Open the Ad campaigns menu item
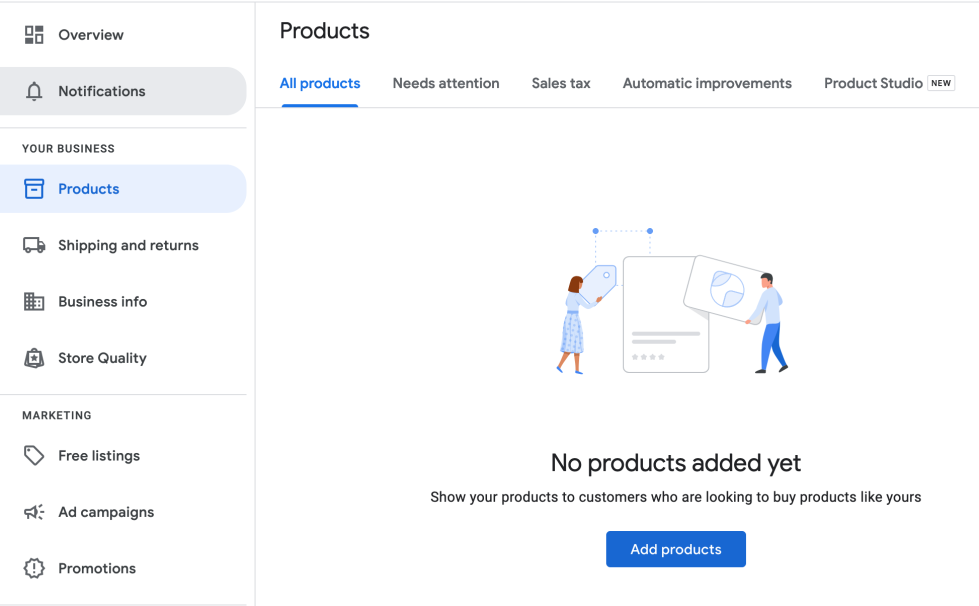 [106, 512]
